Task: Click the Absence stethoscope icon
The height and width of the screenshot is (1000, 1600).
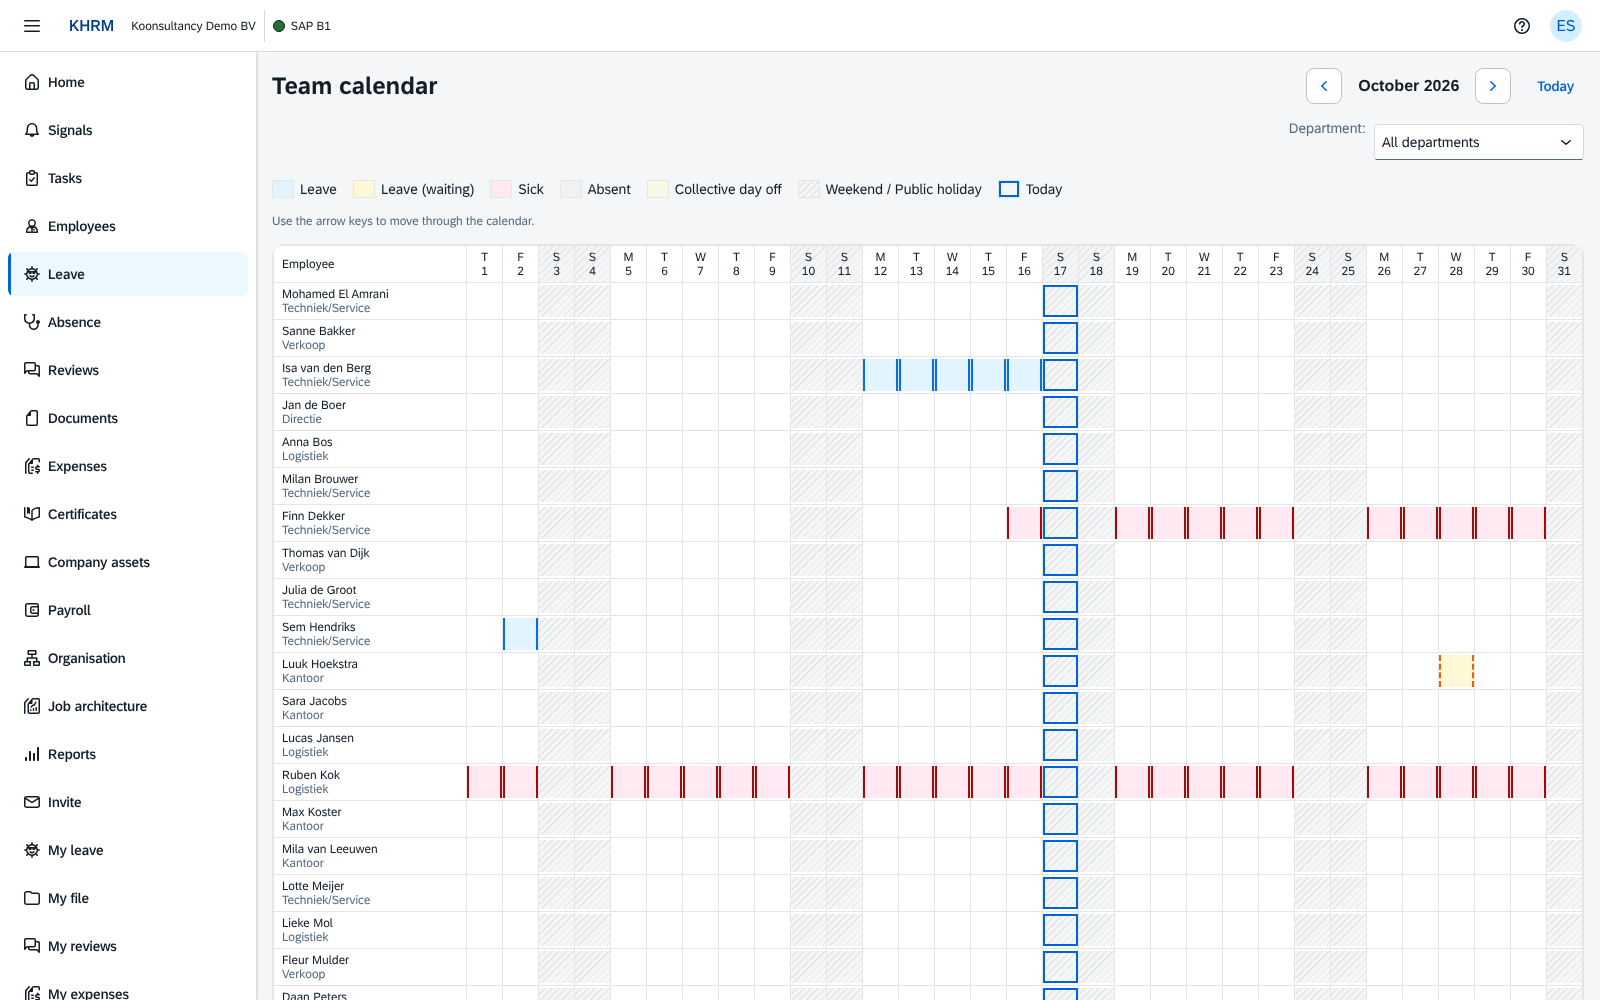Action: [32, 322]
